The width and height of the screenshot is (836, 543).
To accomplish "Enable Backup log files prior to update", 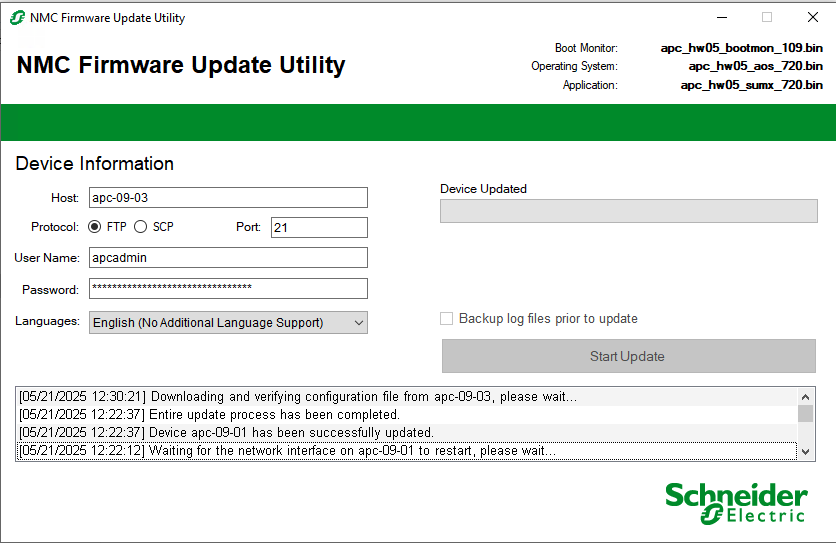I will tap(446, 318).
